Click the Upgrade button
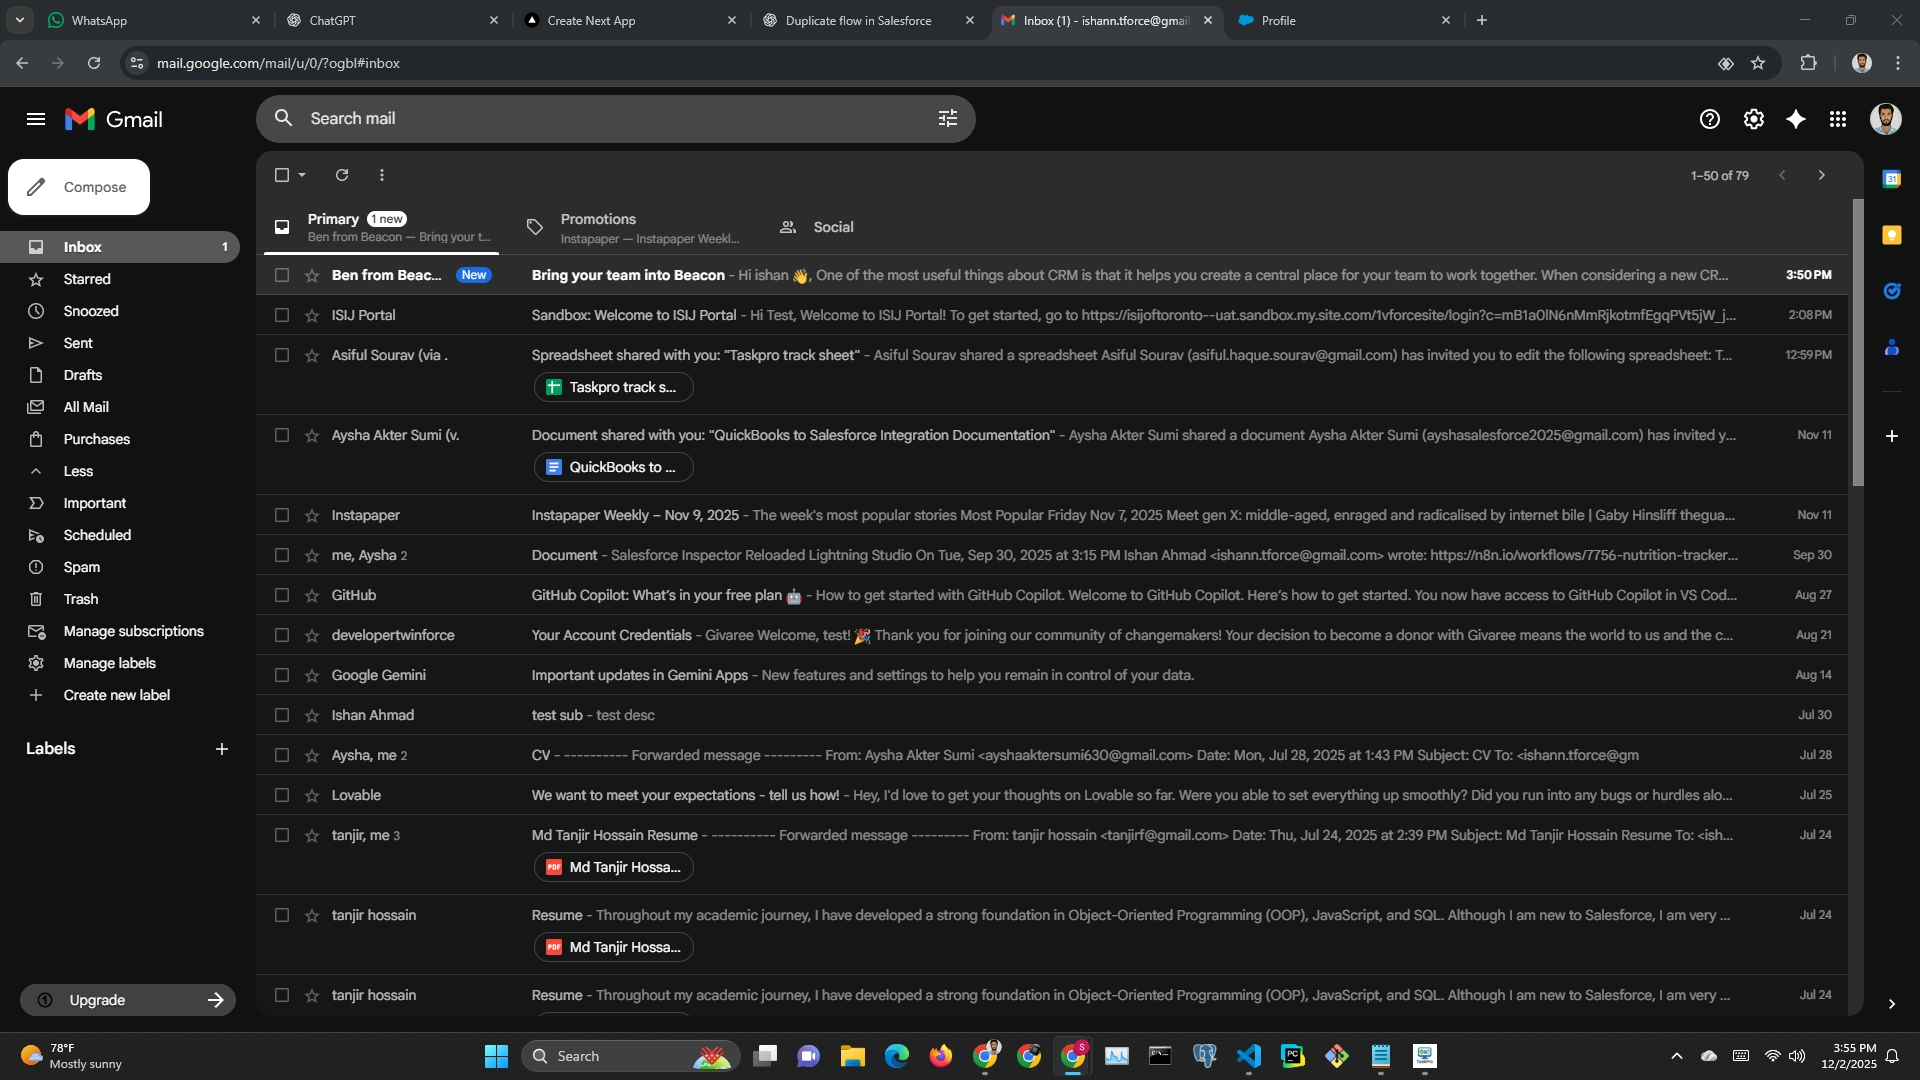1920x1080 pixels. [x=128, y=1000]
